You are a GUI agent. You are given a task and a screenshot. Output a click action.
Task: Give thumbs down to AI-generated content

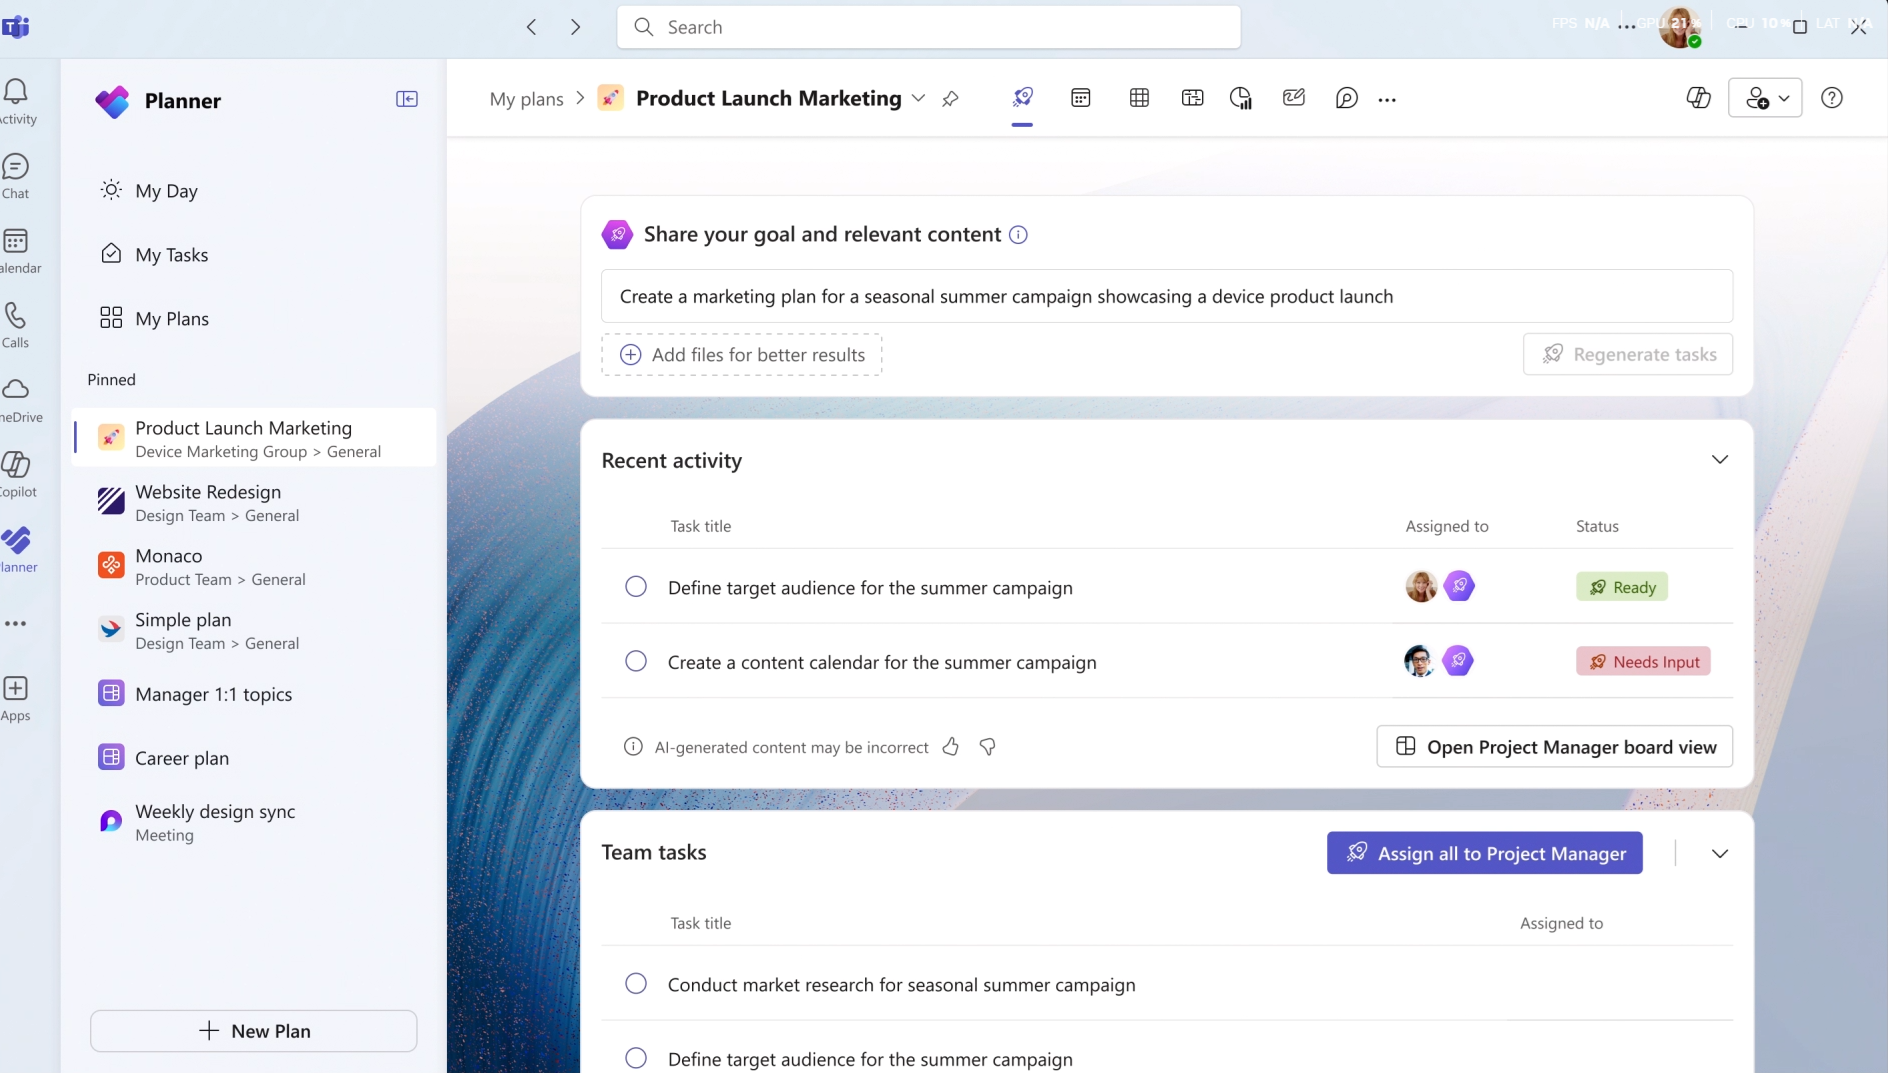988,747
